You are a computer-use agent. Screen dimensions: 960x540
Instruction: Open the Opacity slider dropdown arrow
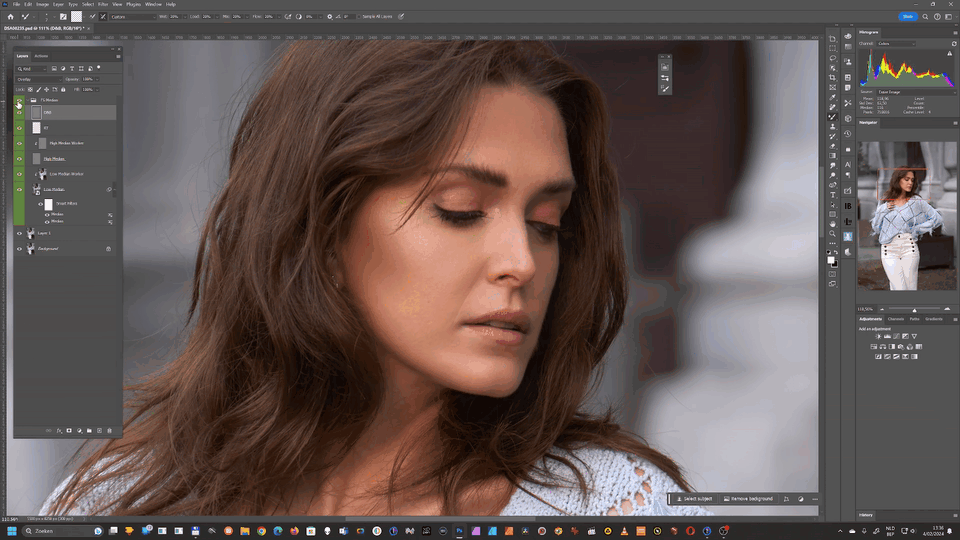click(97, 79)
